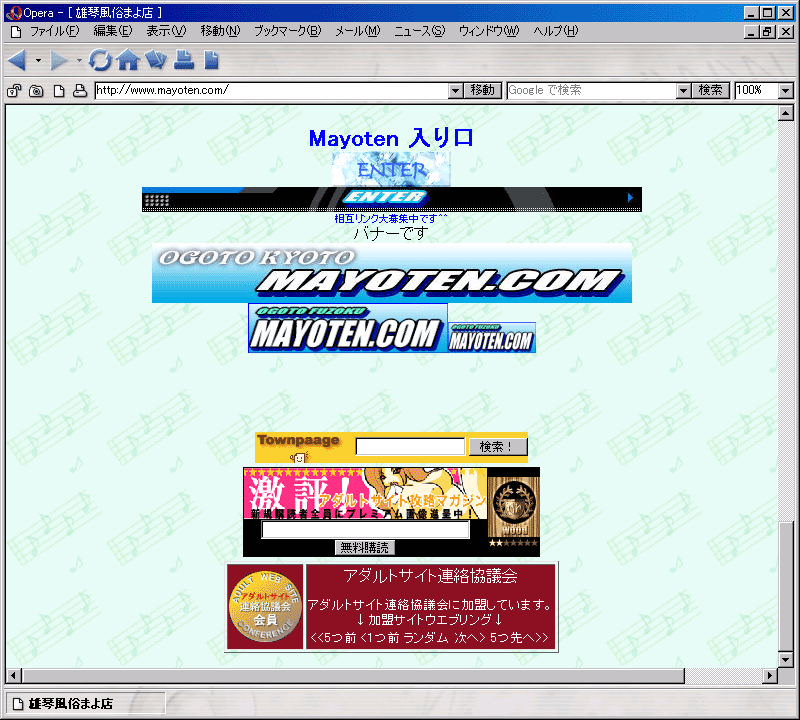Open the 100% zoom level dropdown
The image size is (800, 720).
(x=786, y=91)
